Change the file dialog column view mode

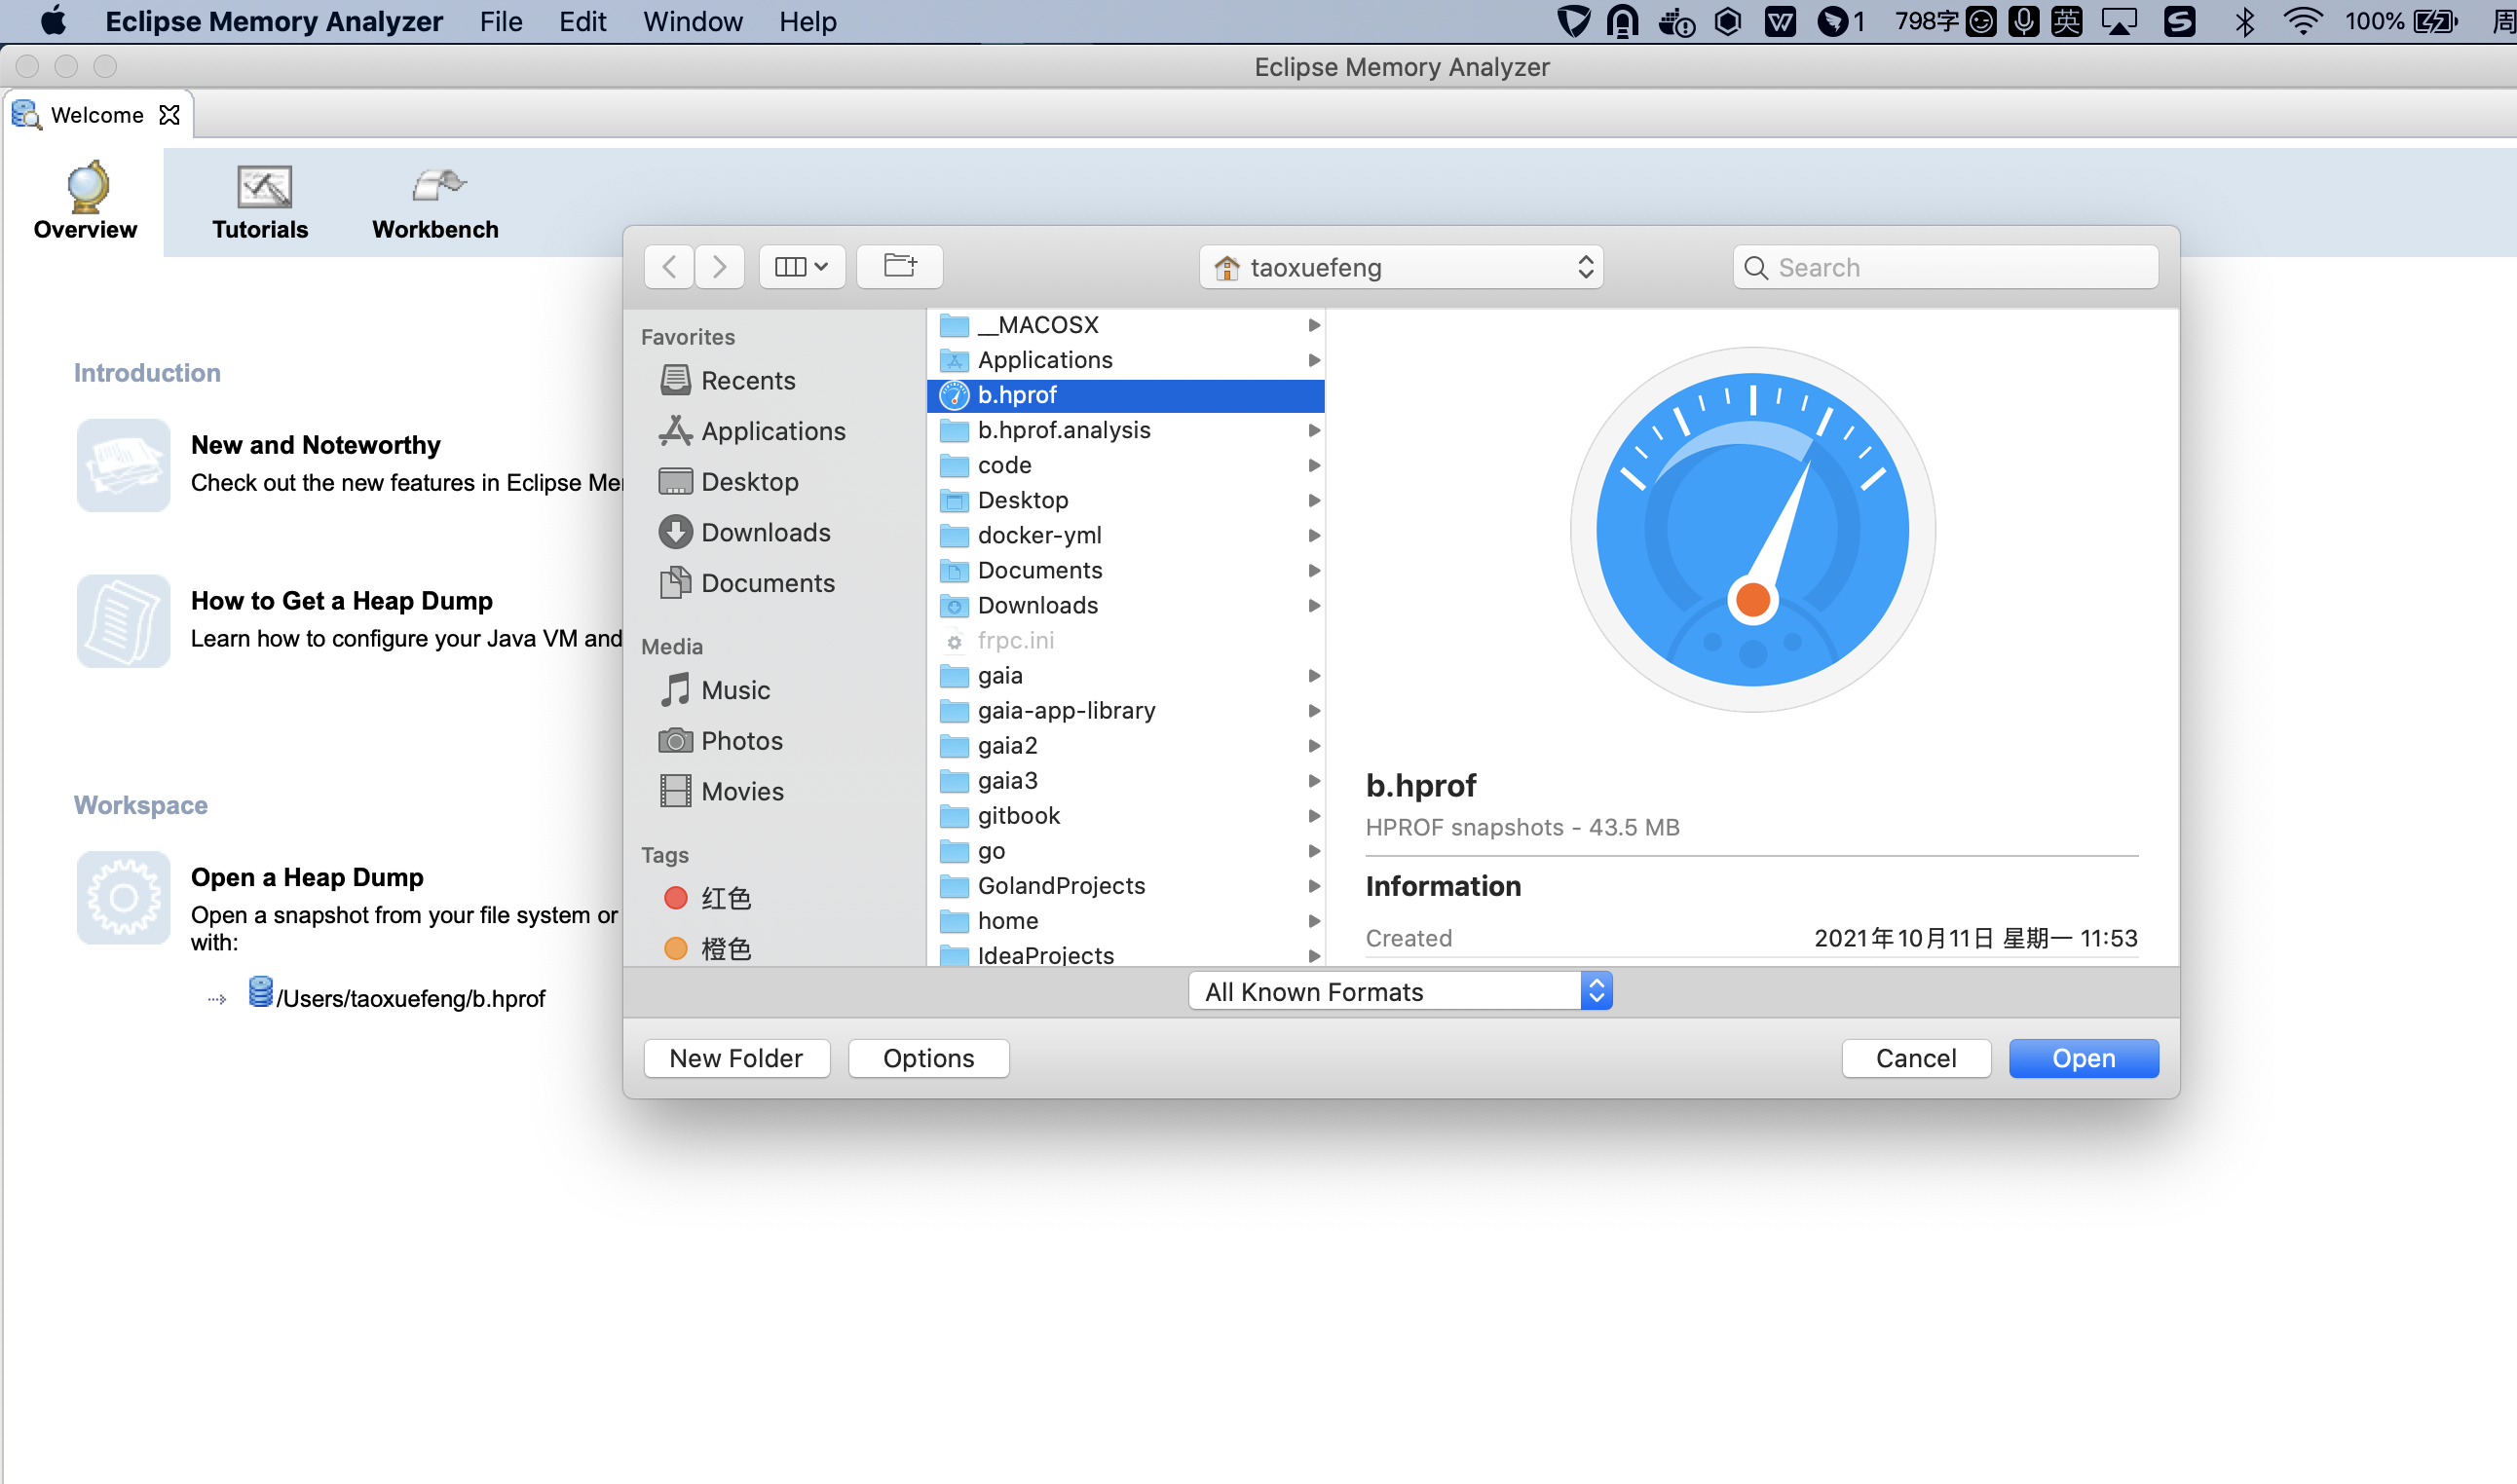pyautogui.click(x=802, y=267)
